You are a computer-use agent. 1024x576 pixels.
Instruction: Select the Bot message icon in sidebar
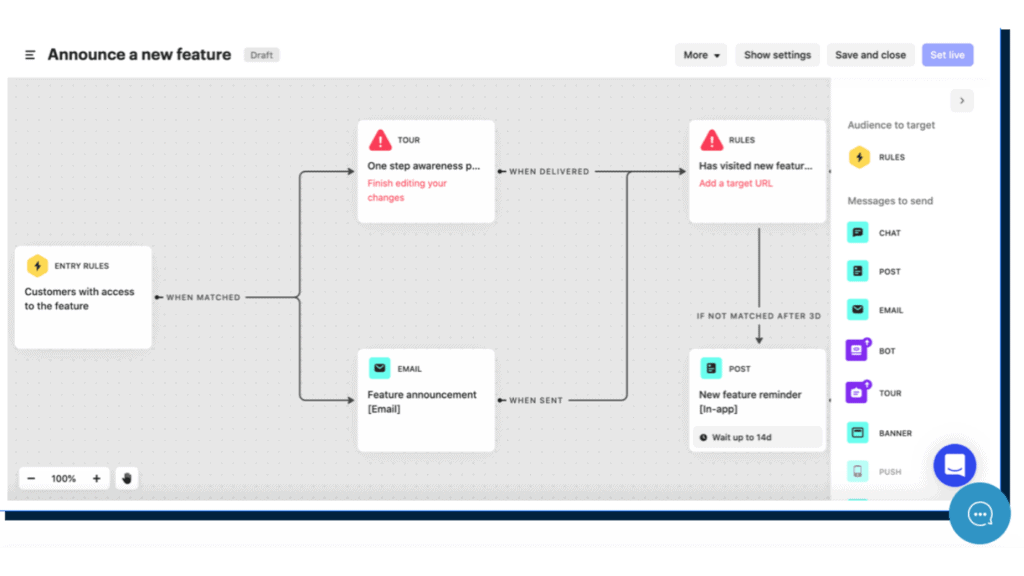pyautogui.click(x=857, y=351)
